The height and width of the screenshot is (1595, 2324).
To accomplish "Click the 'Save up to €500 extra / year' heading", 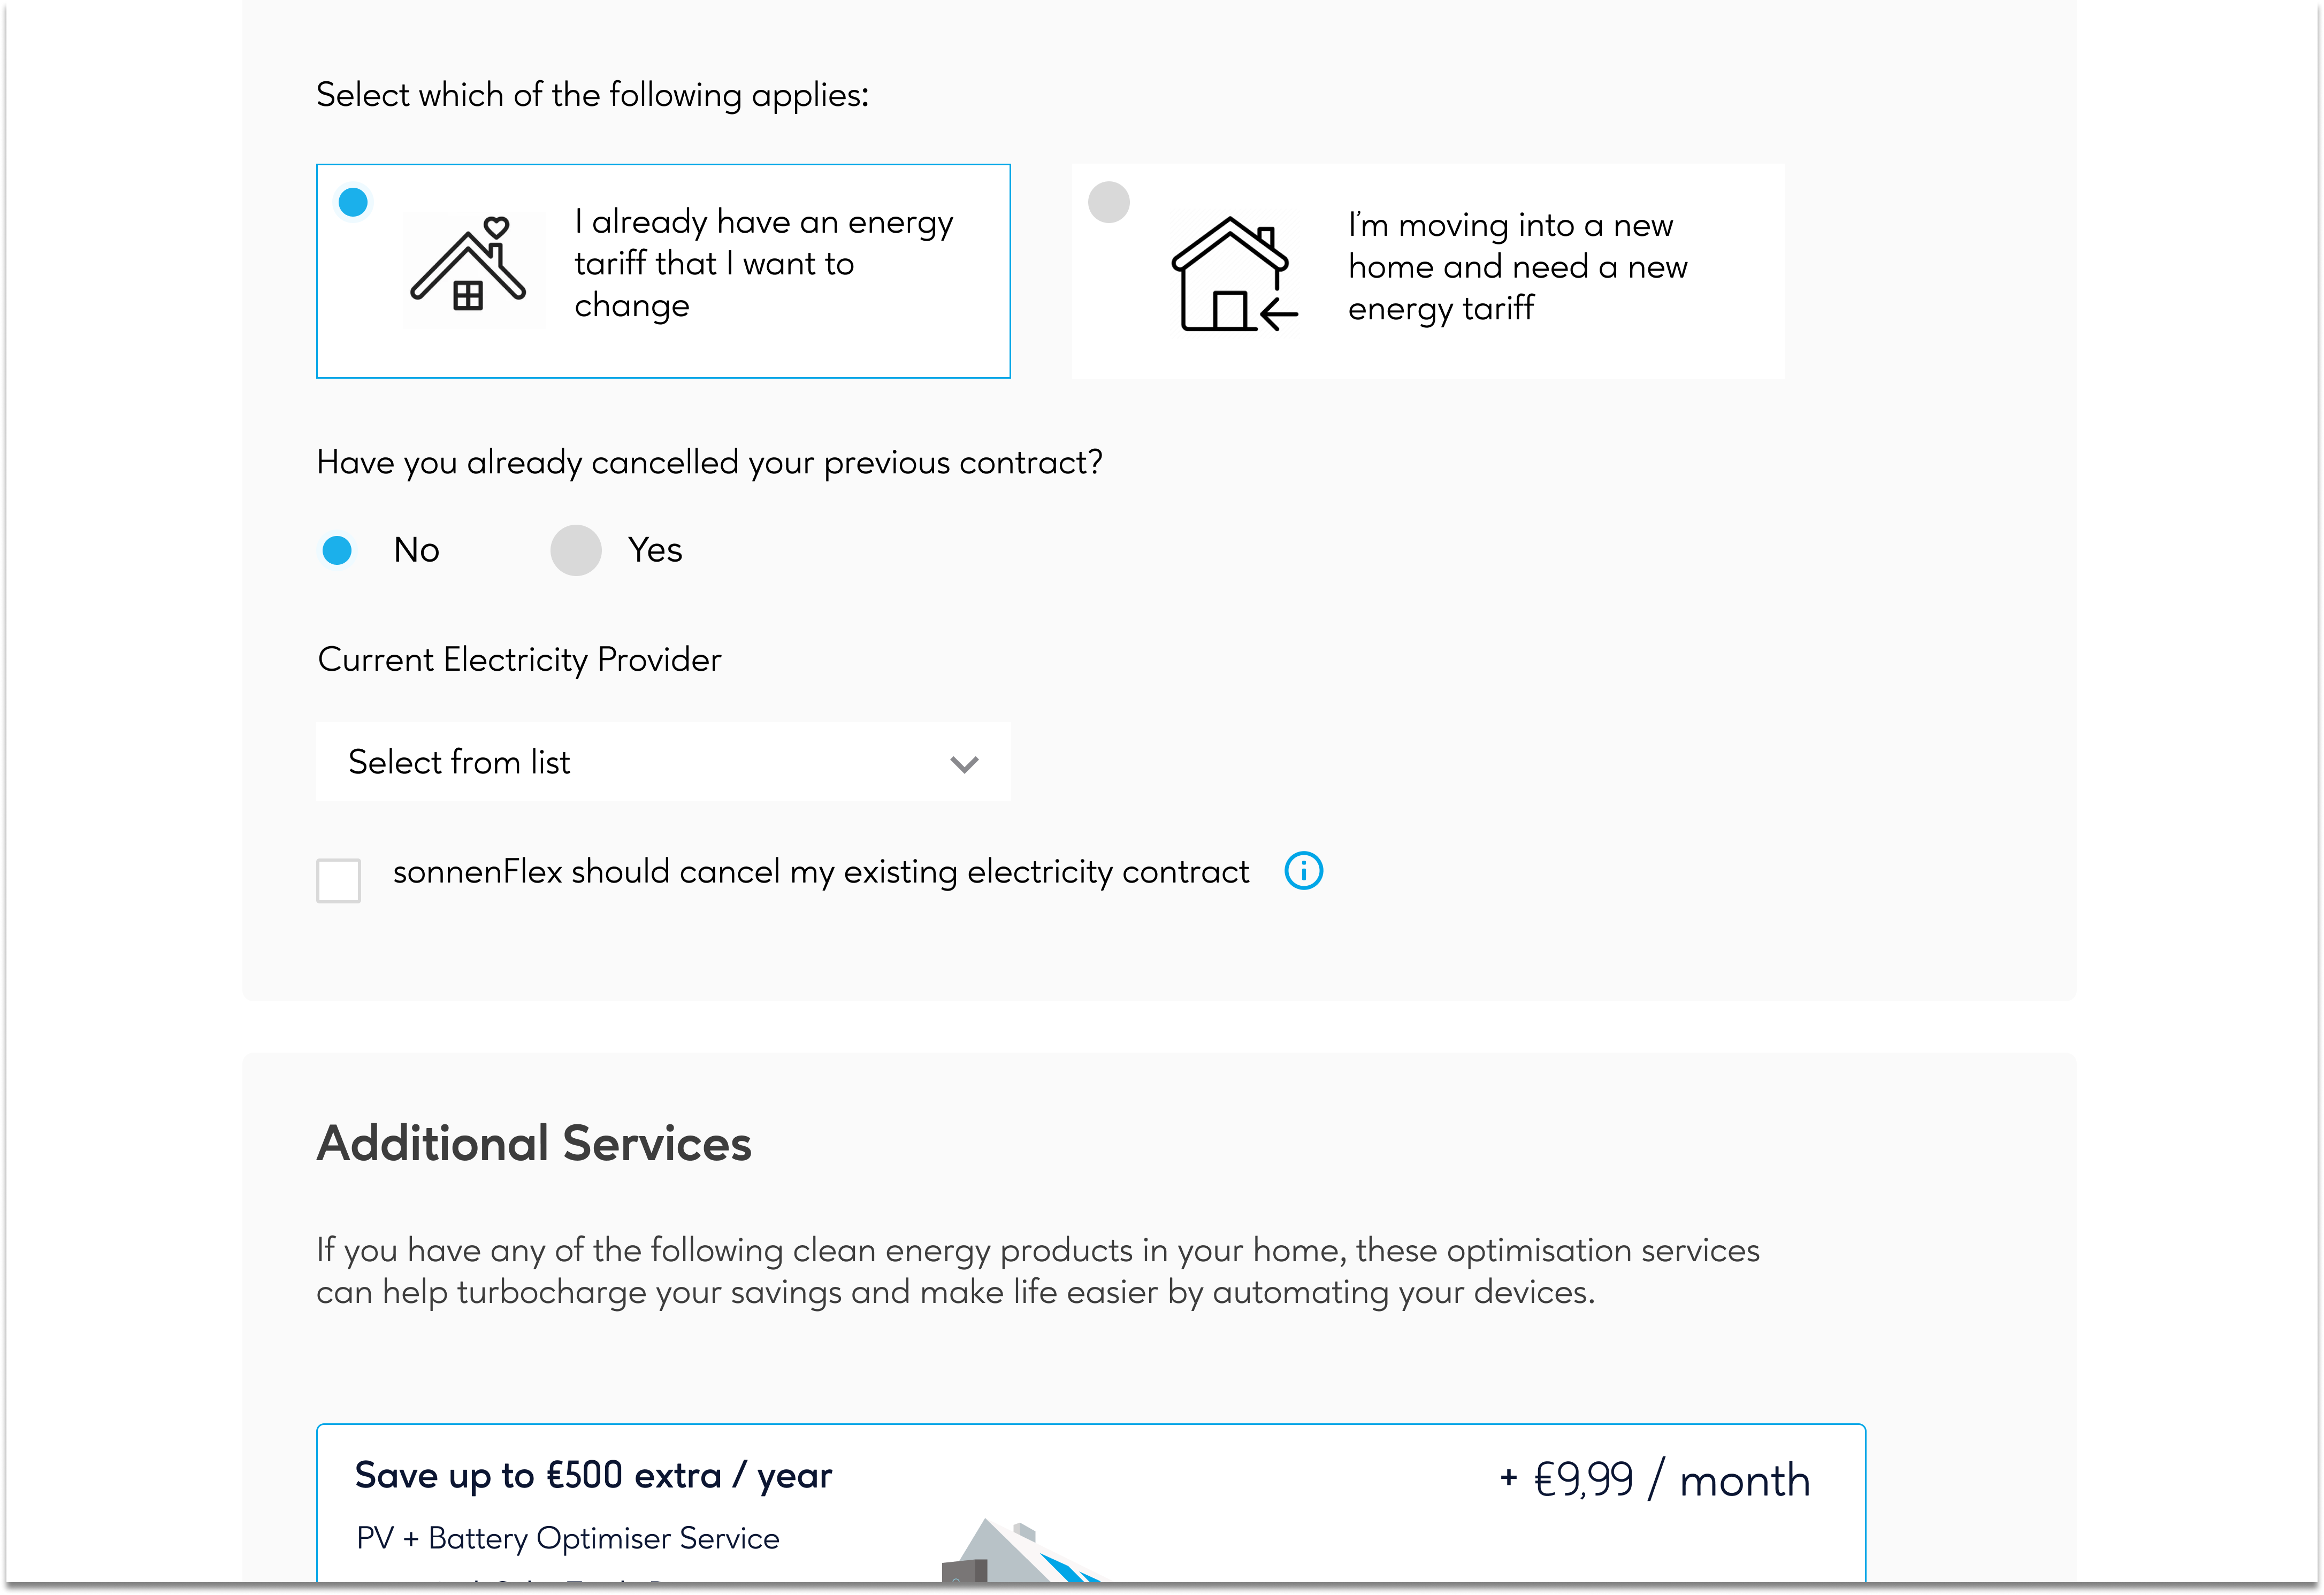I will click(x=593, y=1476).
